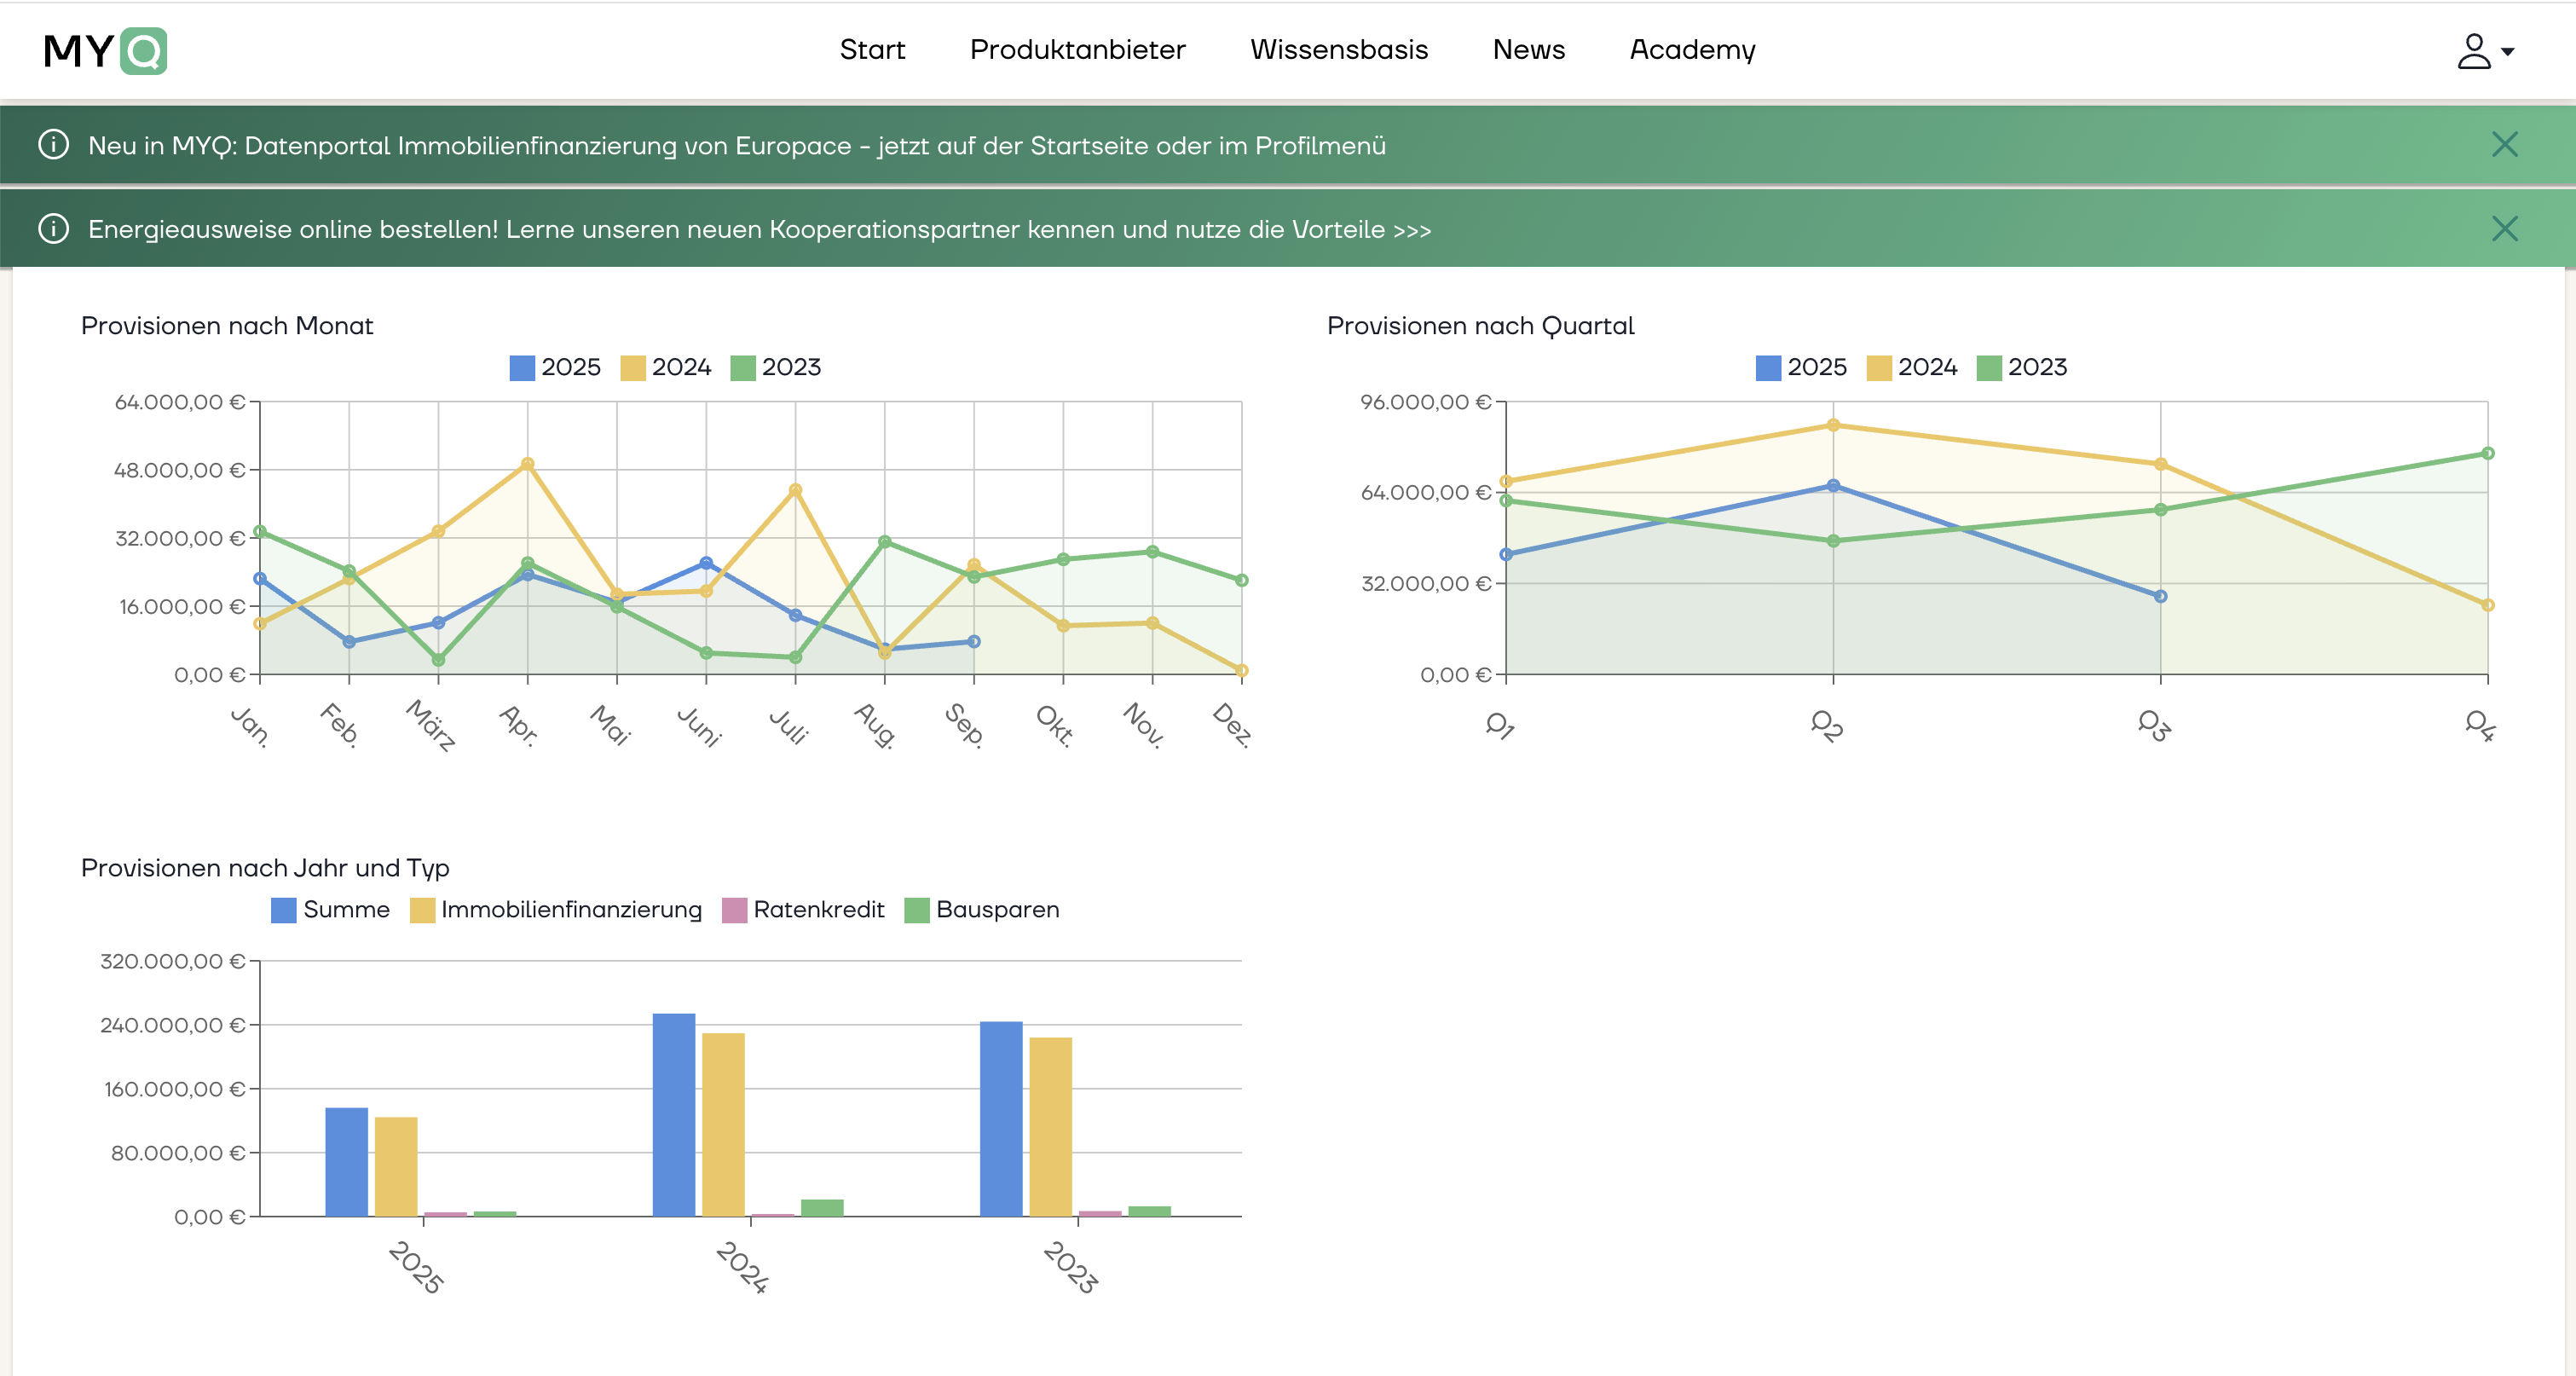Hide Immobilienfinanzierung bars via legend
The width and height of the screenshot is (2576, 1376).
pos(556,910)
